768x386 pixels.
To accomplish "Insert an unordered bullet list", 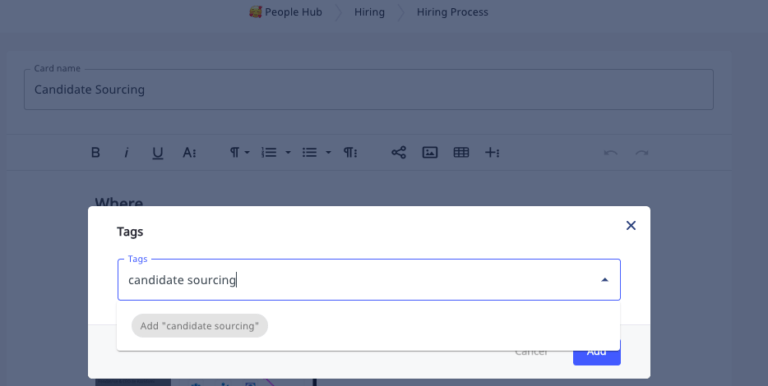I will point(309,152).
